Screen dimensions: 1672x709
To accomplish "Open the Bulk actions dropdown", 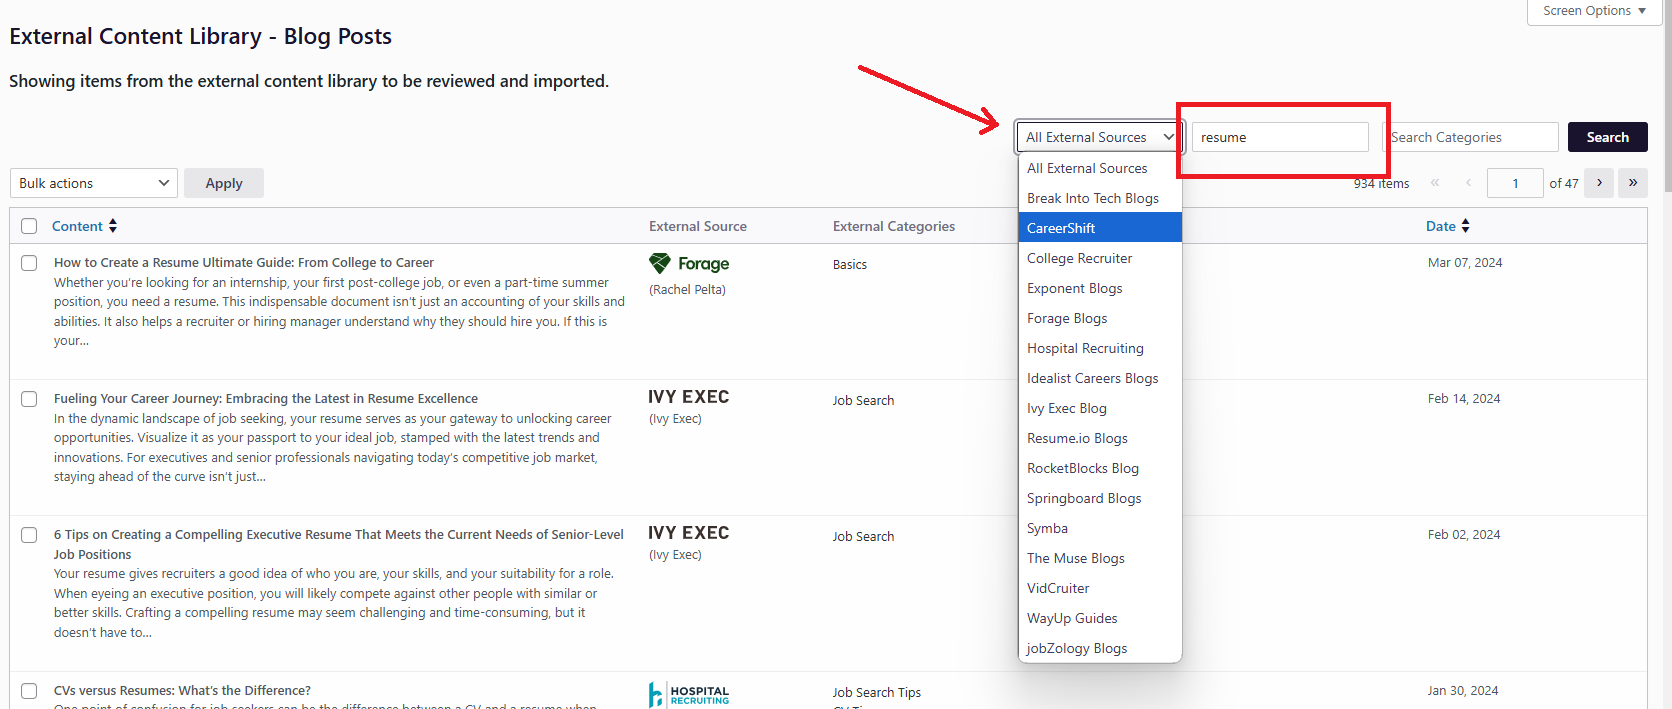I will coord(94,183).
